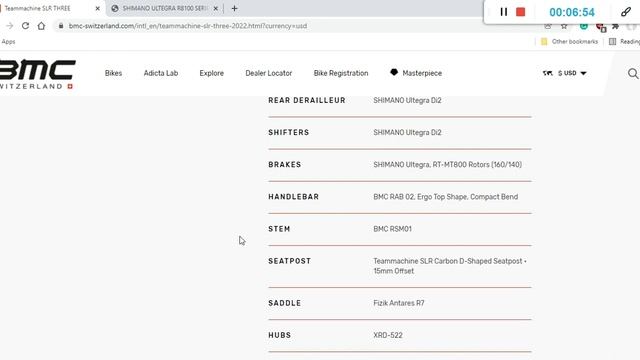
Task: Select the SHIFTERS SHIMANO Ultegra Di2 value
Action: [407, 133]
